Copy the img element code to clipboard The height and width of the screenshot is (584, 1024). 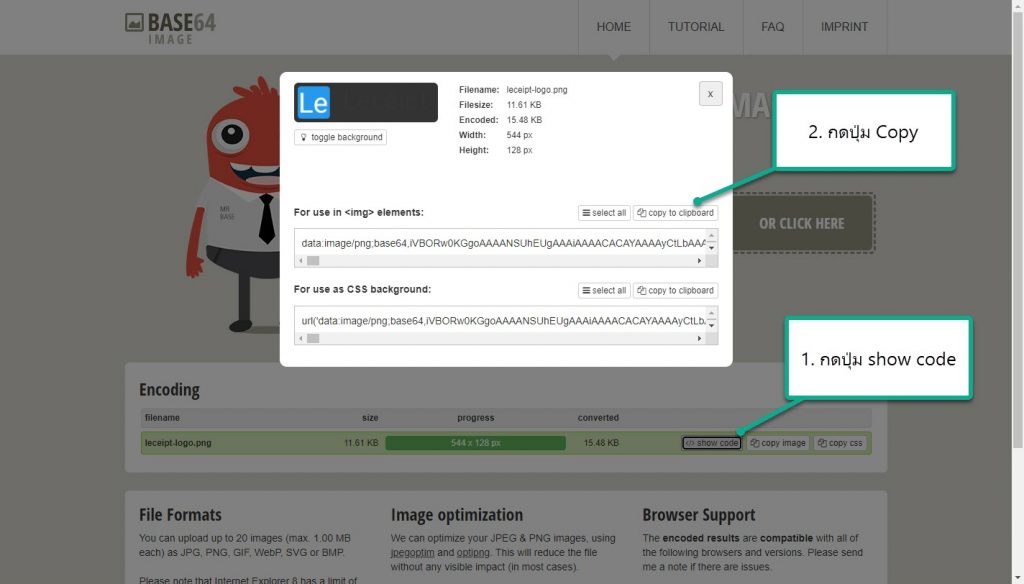pyautogui.click(x=675, y=212)
